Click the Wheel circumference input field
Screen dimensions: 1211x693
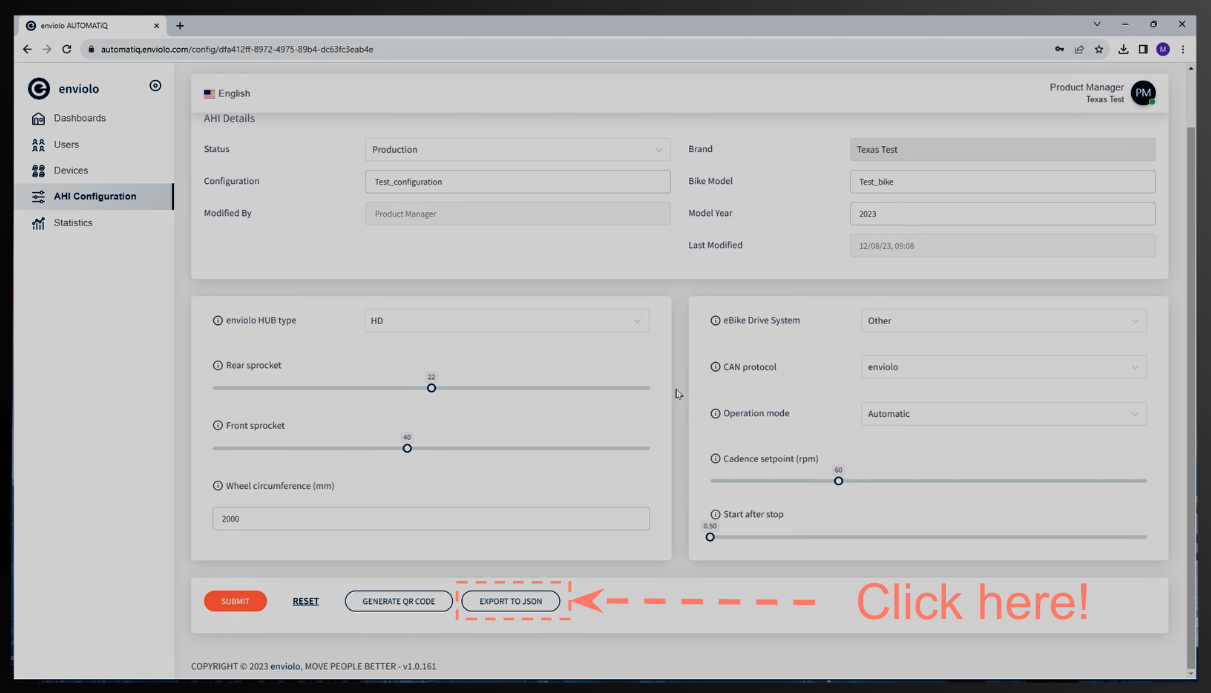(x=431, y=519)
